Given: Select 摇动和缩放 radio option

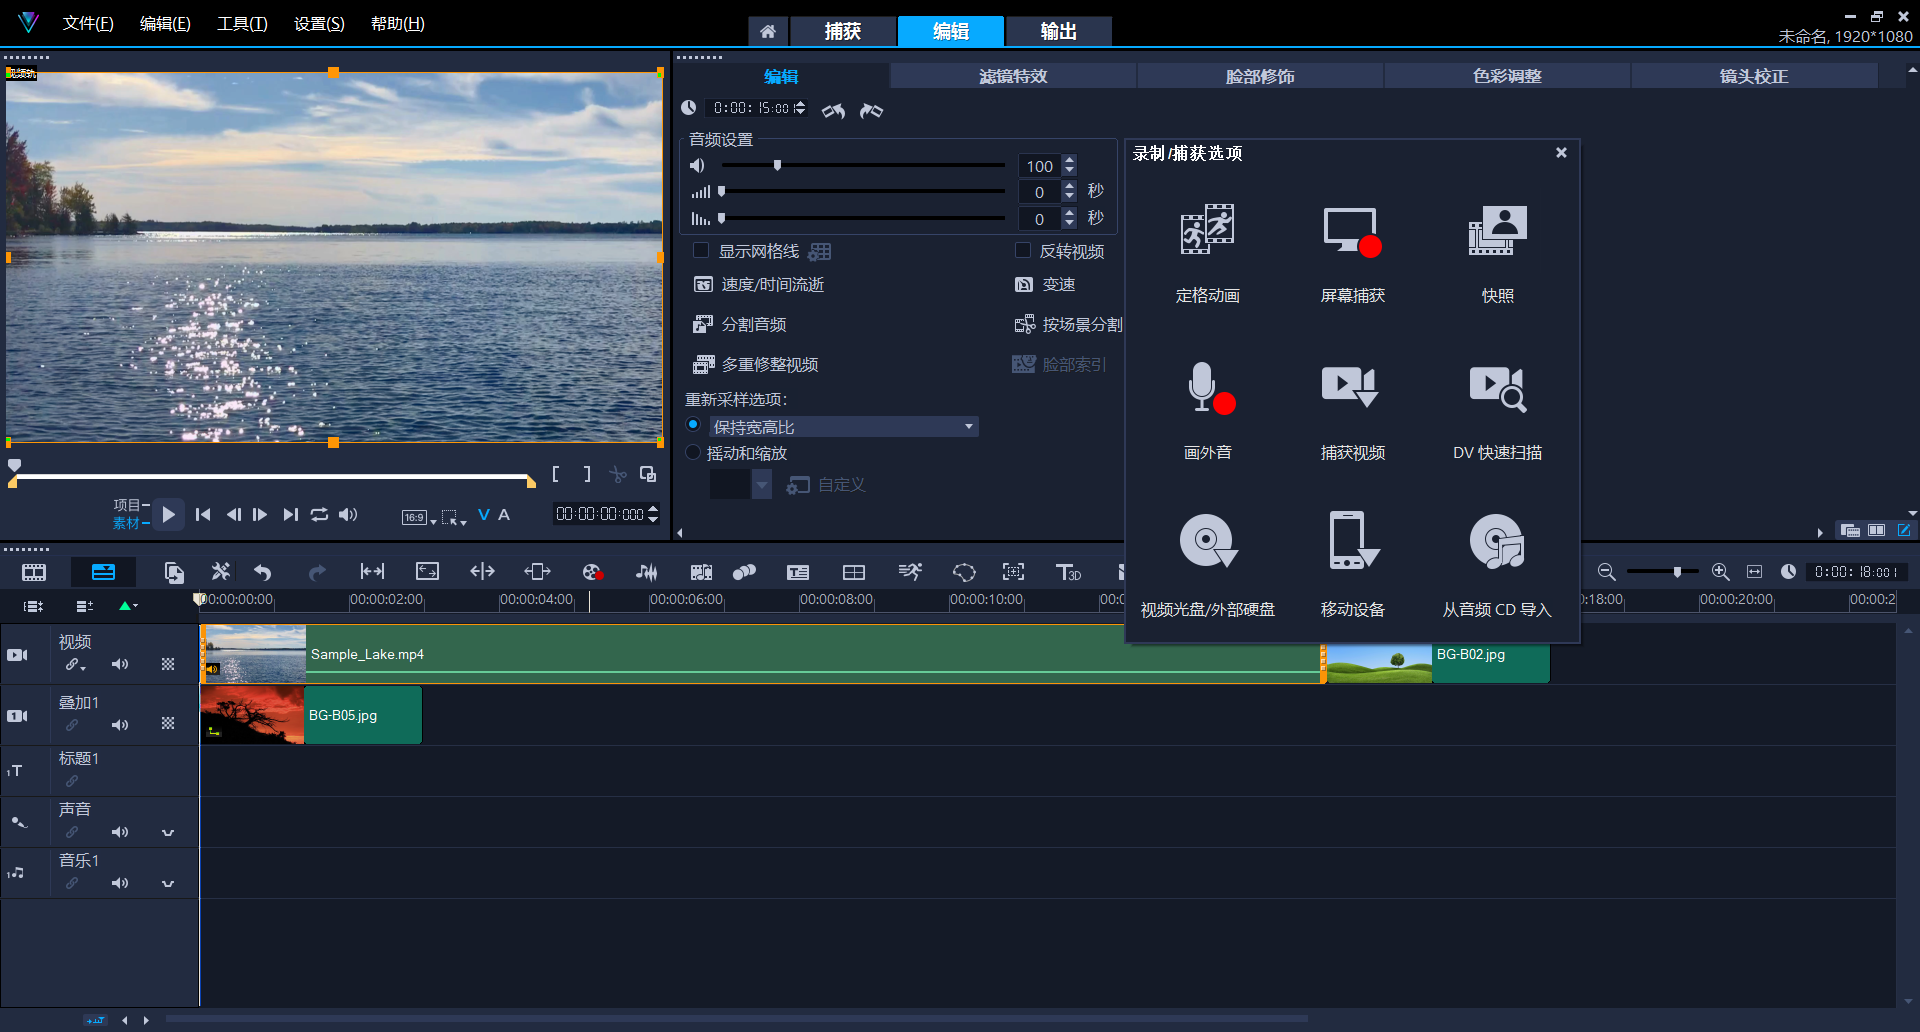Looking at the screenshot, I should [693, 452].
